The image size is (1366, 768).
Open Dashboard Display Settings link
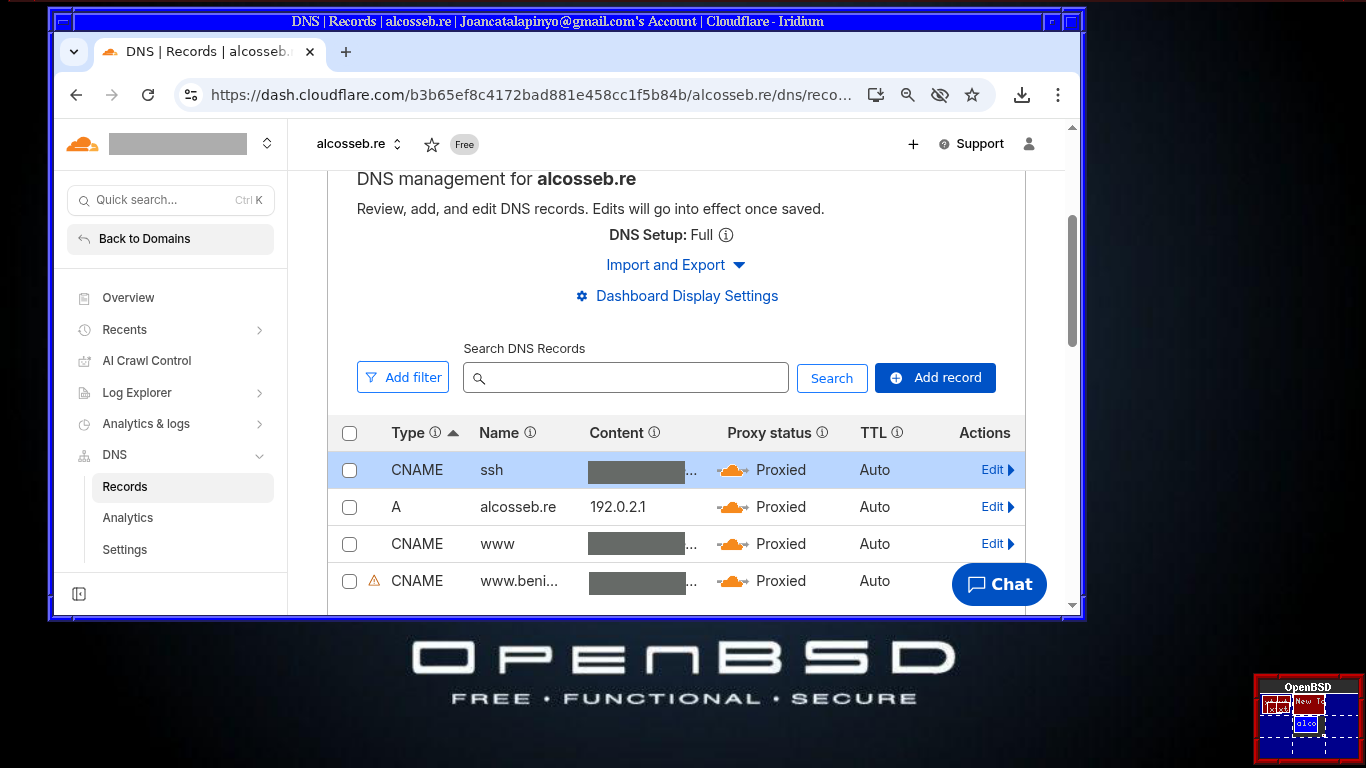[686, 296]
